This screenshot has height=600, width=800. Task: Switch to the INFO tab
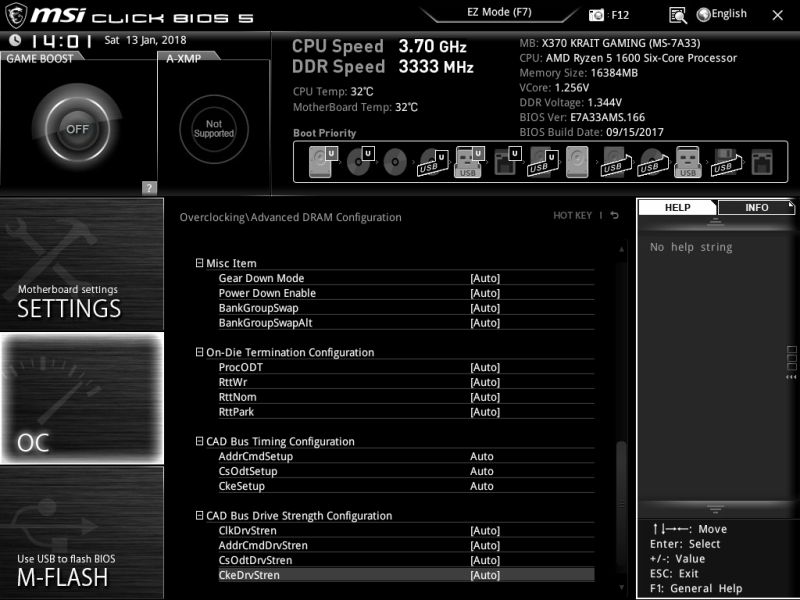click(x=756, y=207)
